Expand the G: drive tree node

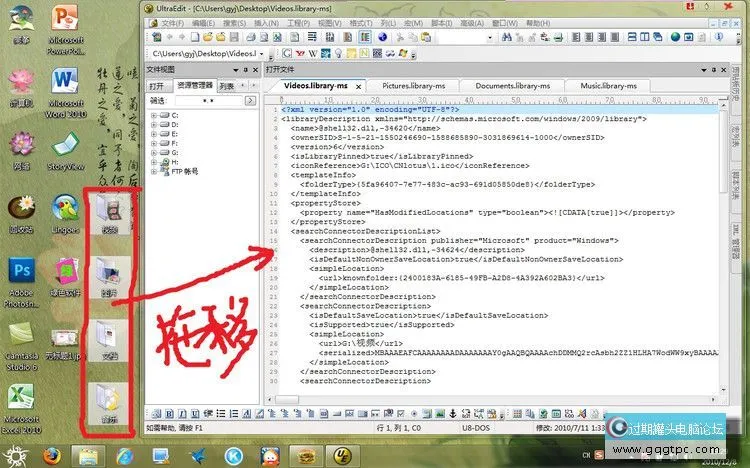(154, 153)
